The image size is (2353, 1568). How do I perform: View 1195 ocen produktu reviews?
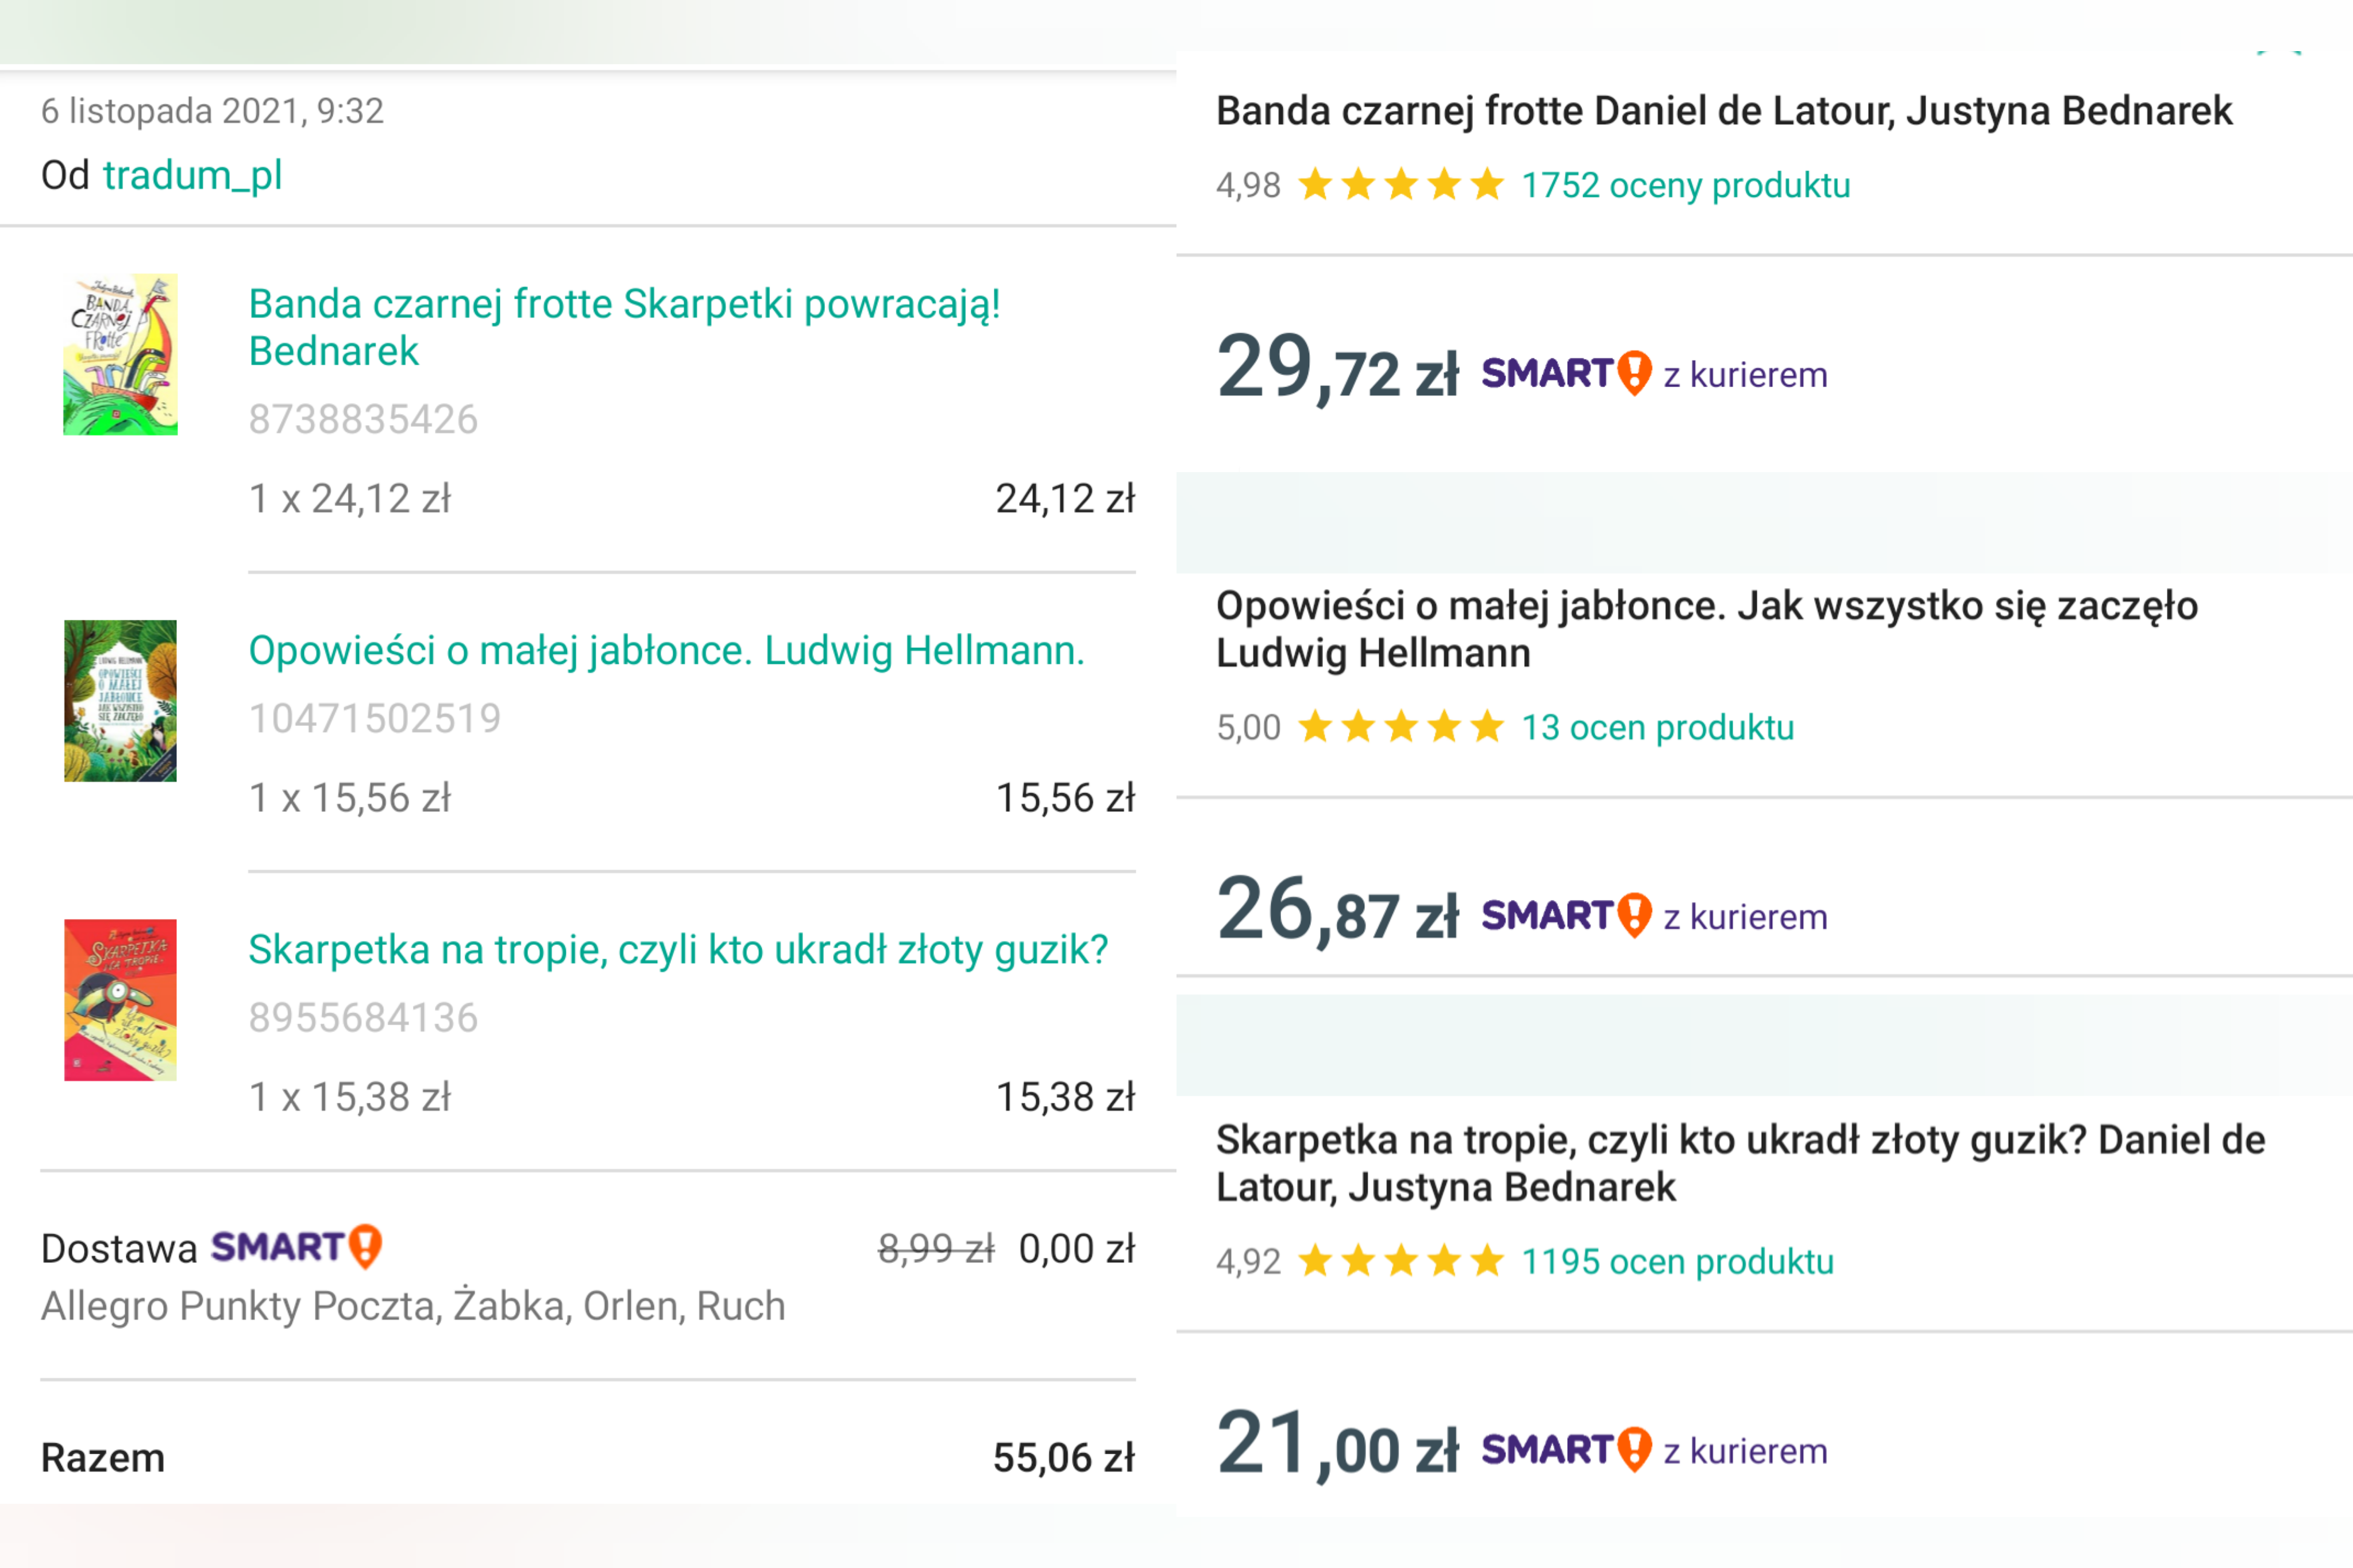(1677, 1261)
